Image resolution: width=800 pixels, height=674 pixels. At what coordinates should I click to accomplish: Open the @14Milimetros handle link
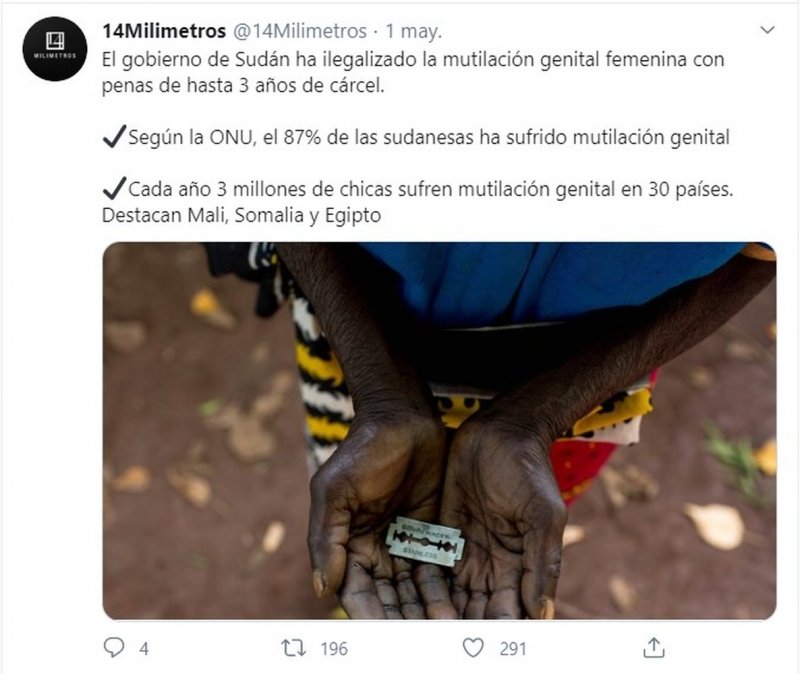pyautogui.click(x=300, y=31)
